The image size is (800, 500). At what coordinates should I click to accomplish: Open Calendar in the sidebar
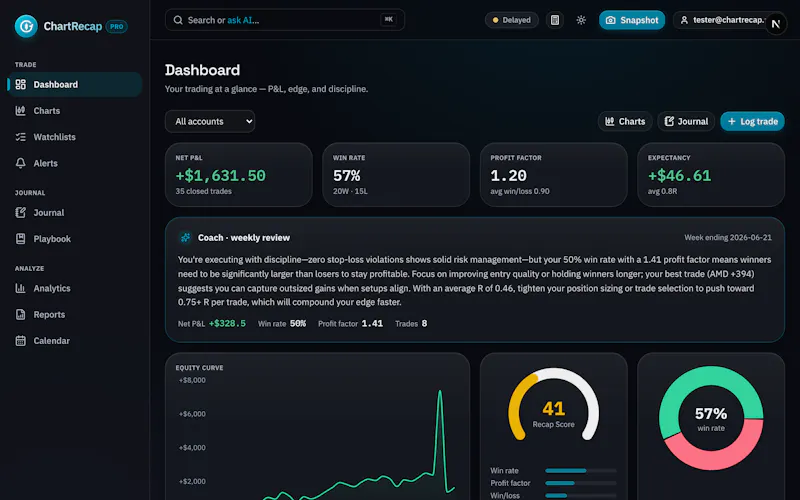pos(74,341)
